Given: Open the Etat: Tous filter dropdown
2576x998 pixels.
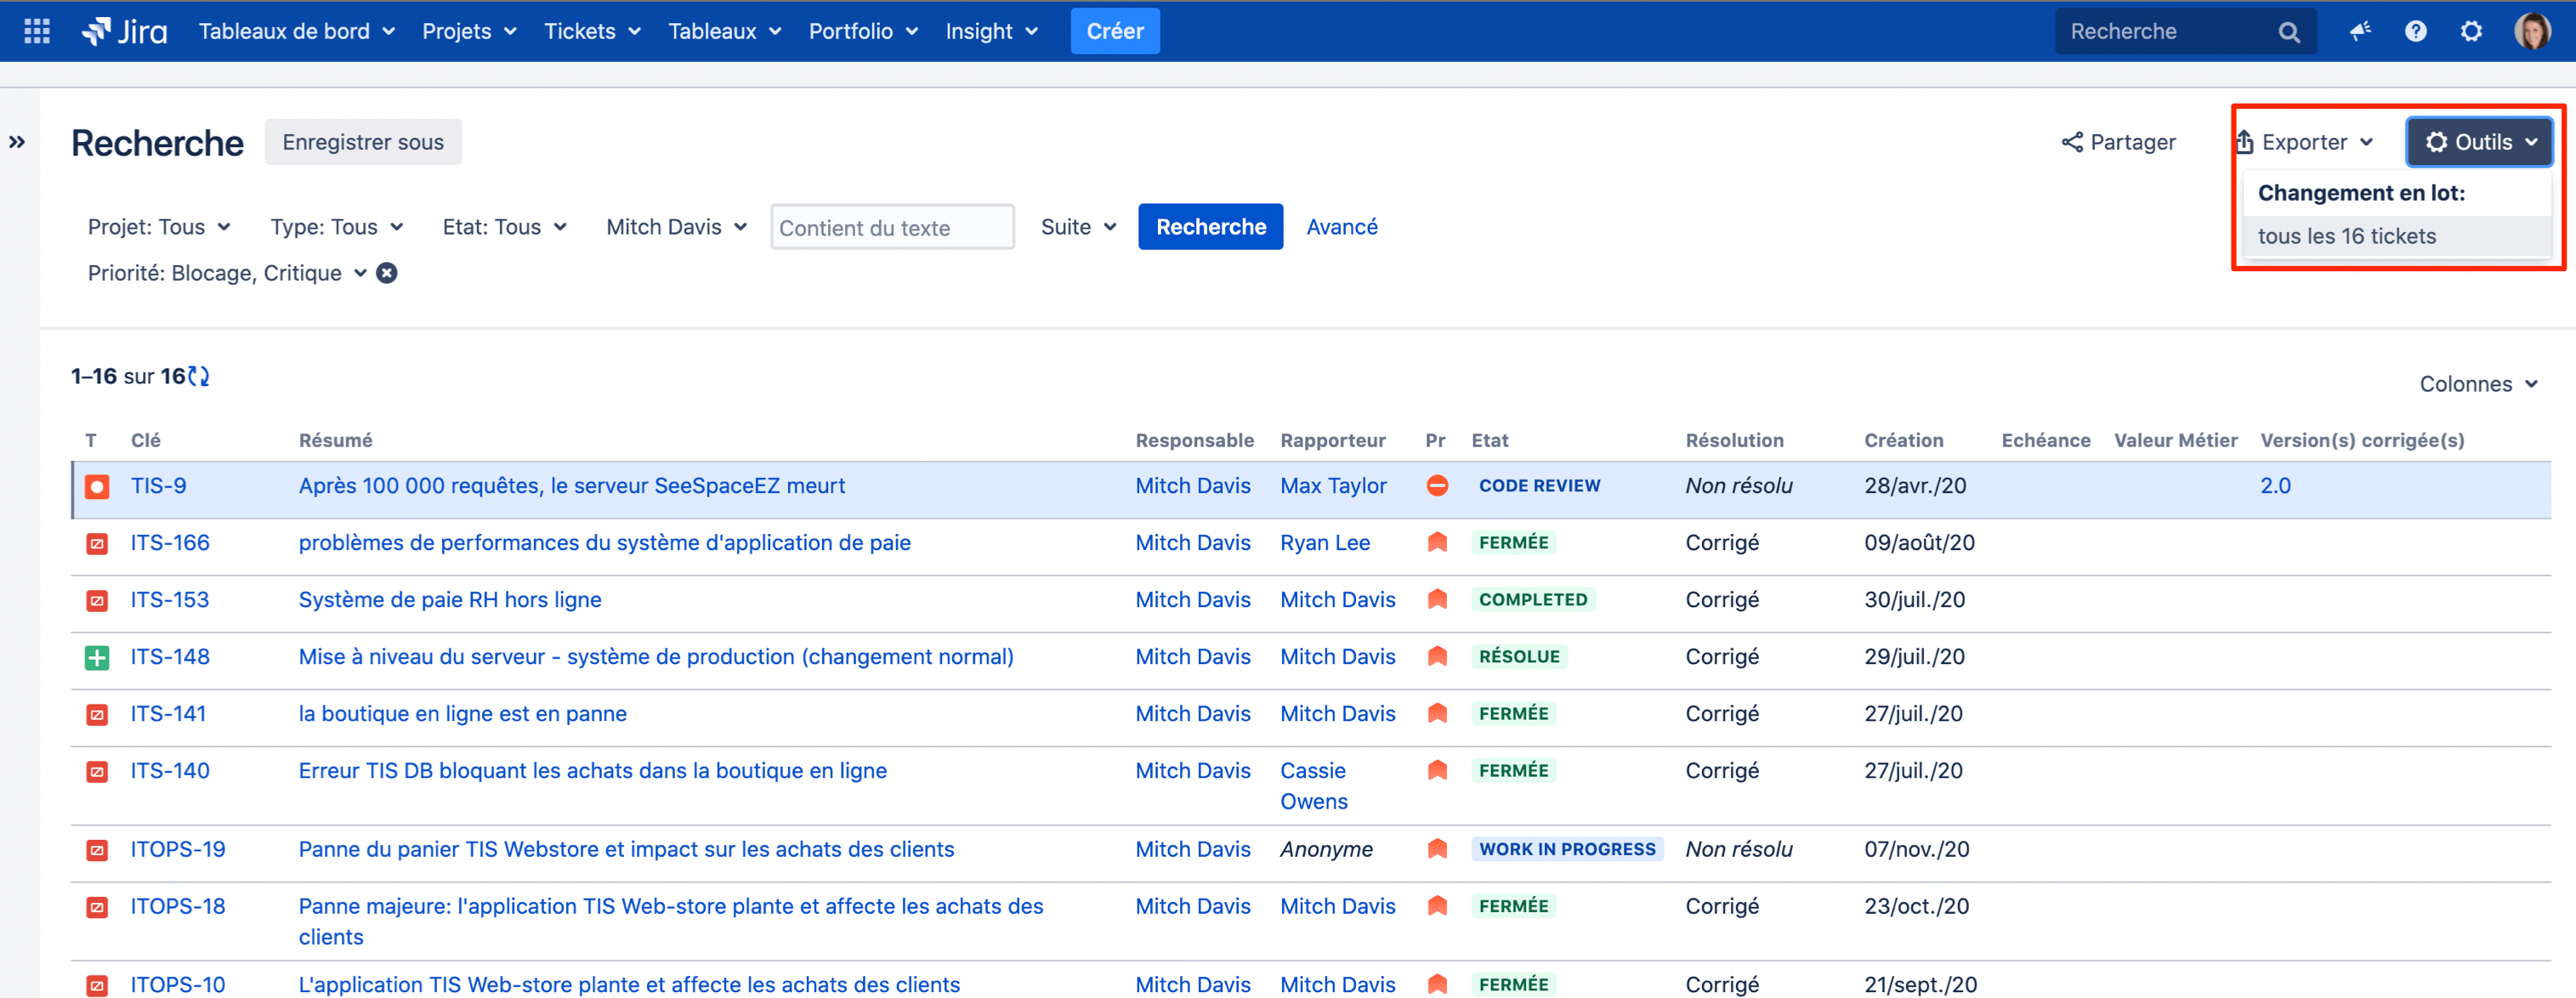Looking at the screenshot, I should (x=504, y=227).
